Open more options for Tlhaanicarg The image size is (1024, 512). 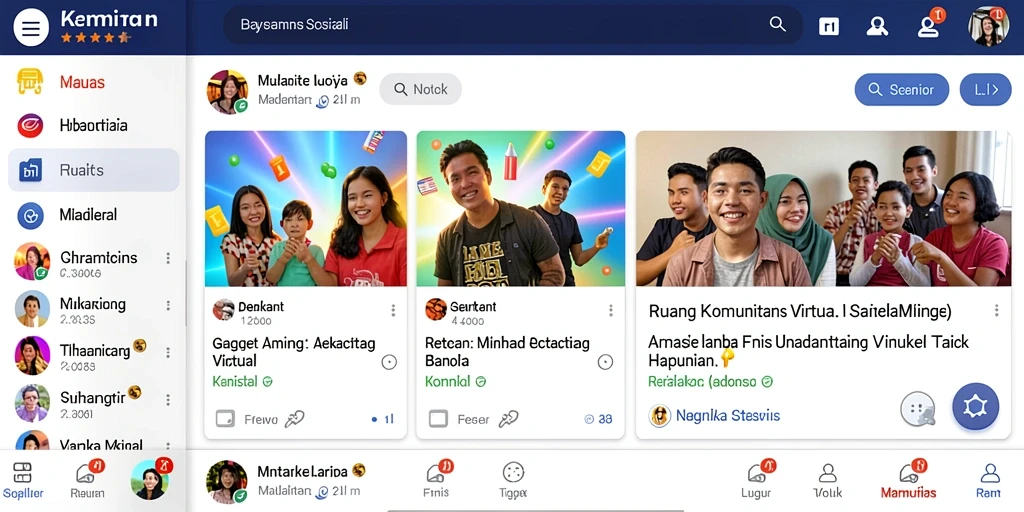click(x=168, y=352)
